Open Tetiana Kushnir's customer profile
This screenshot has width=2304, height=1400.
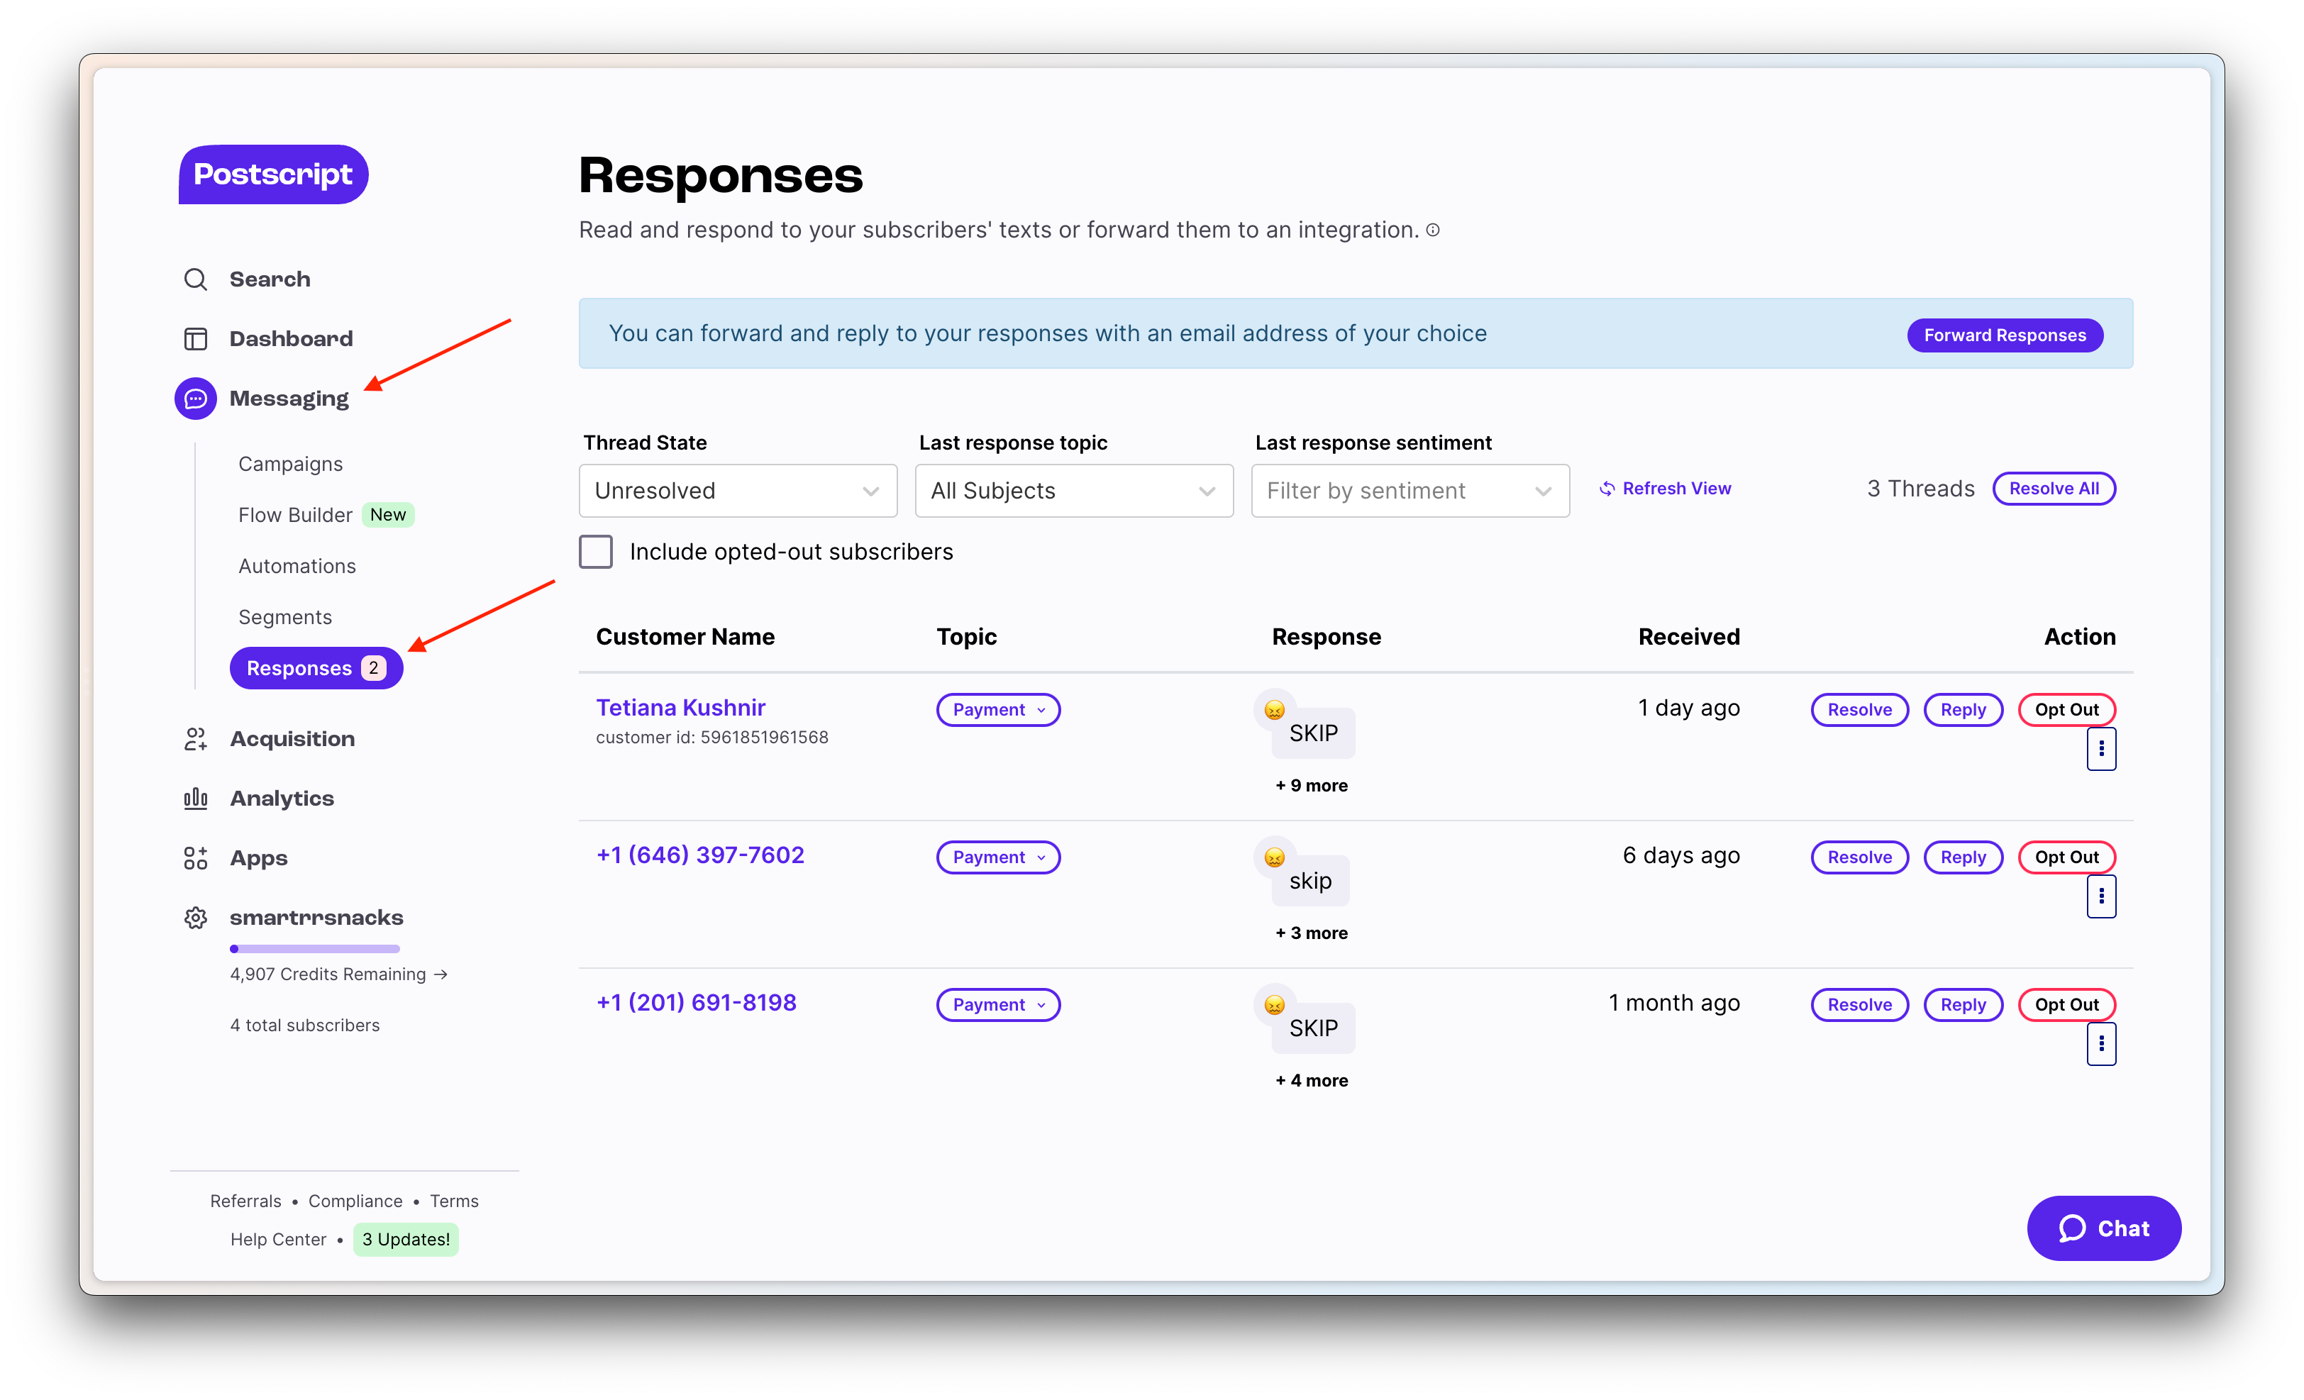click(x=681, y=707)
